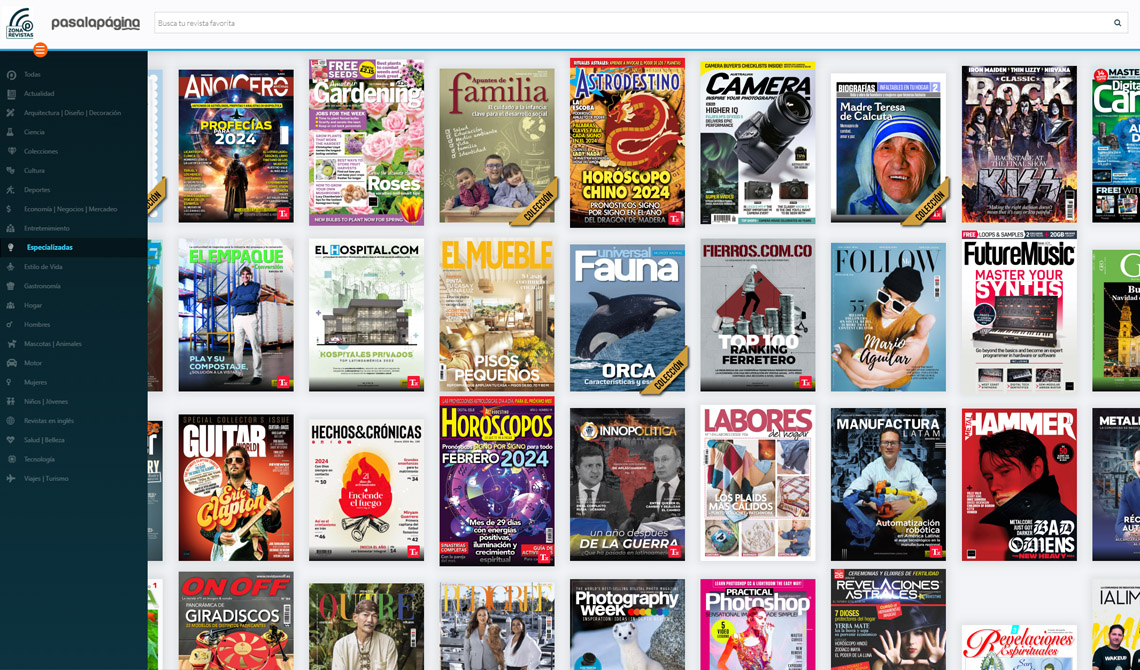The width and height of the screenshot is (1140, 670).
Task: Click the dollar sign Economía icon
Action: [x=9, y=209]
